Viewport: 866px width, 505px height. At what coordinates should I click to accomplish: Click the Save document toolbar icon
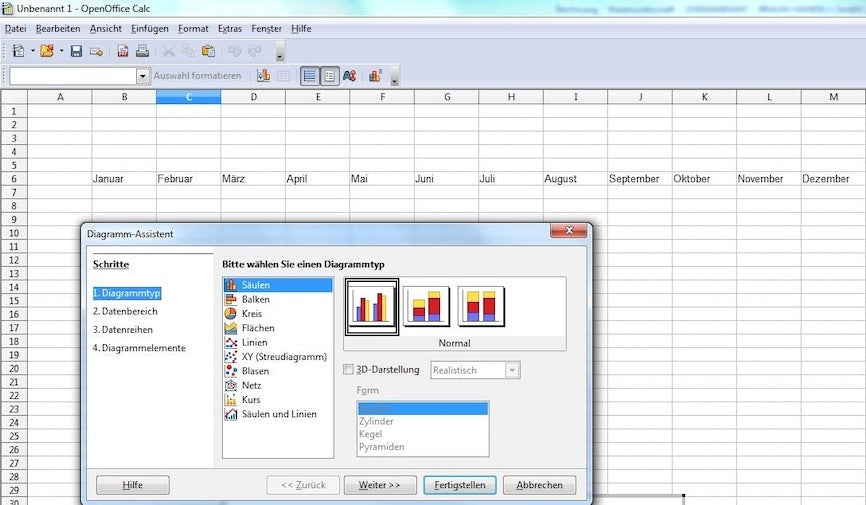point(76,51)
